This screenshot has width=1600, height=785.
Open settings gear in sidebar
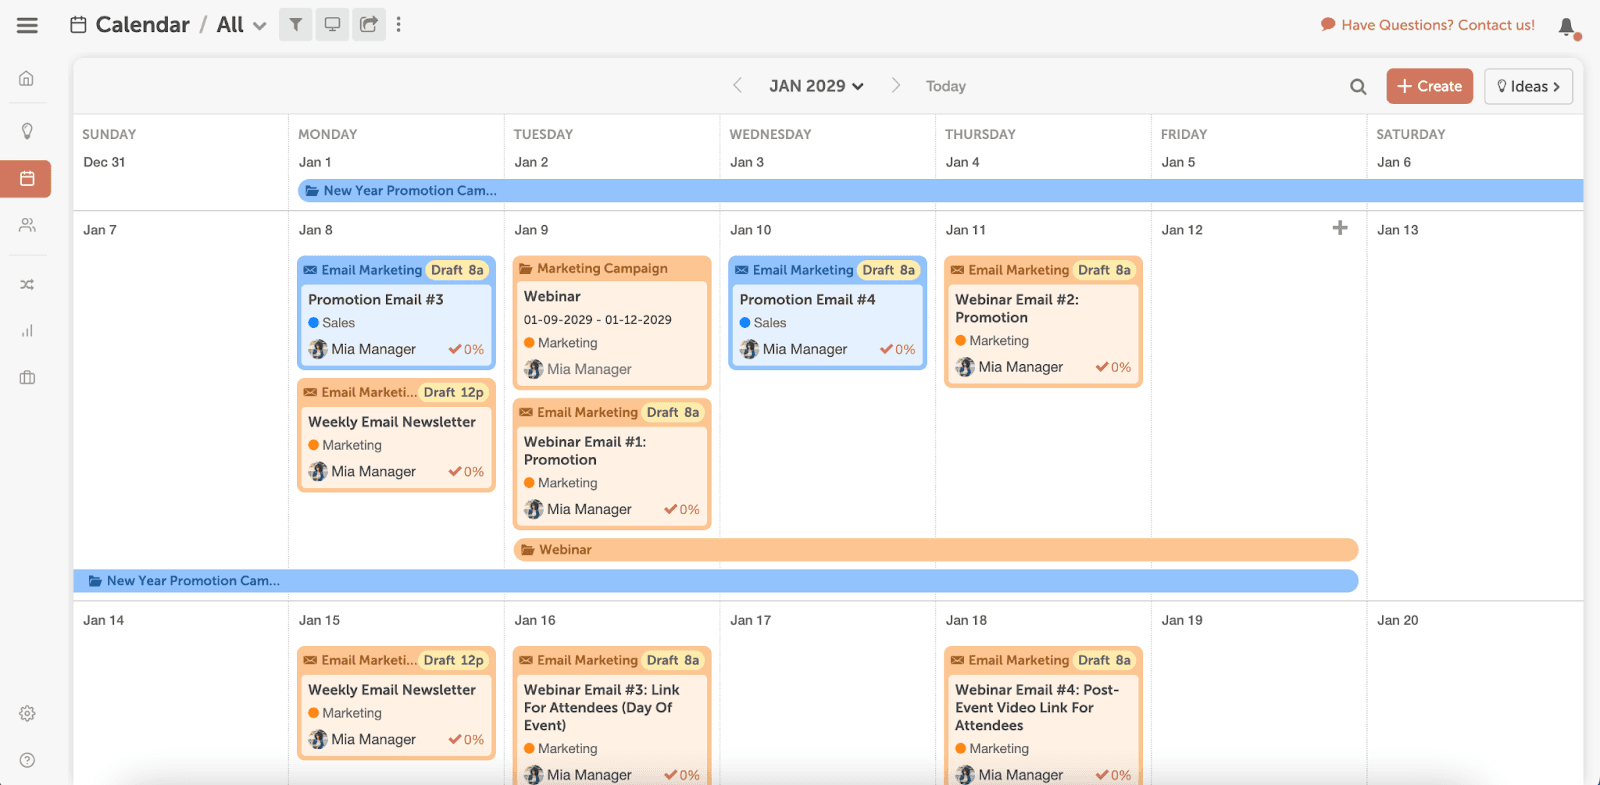[27, 714]
